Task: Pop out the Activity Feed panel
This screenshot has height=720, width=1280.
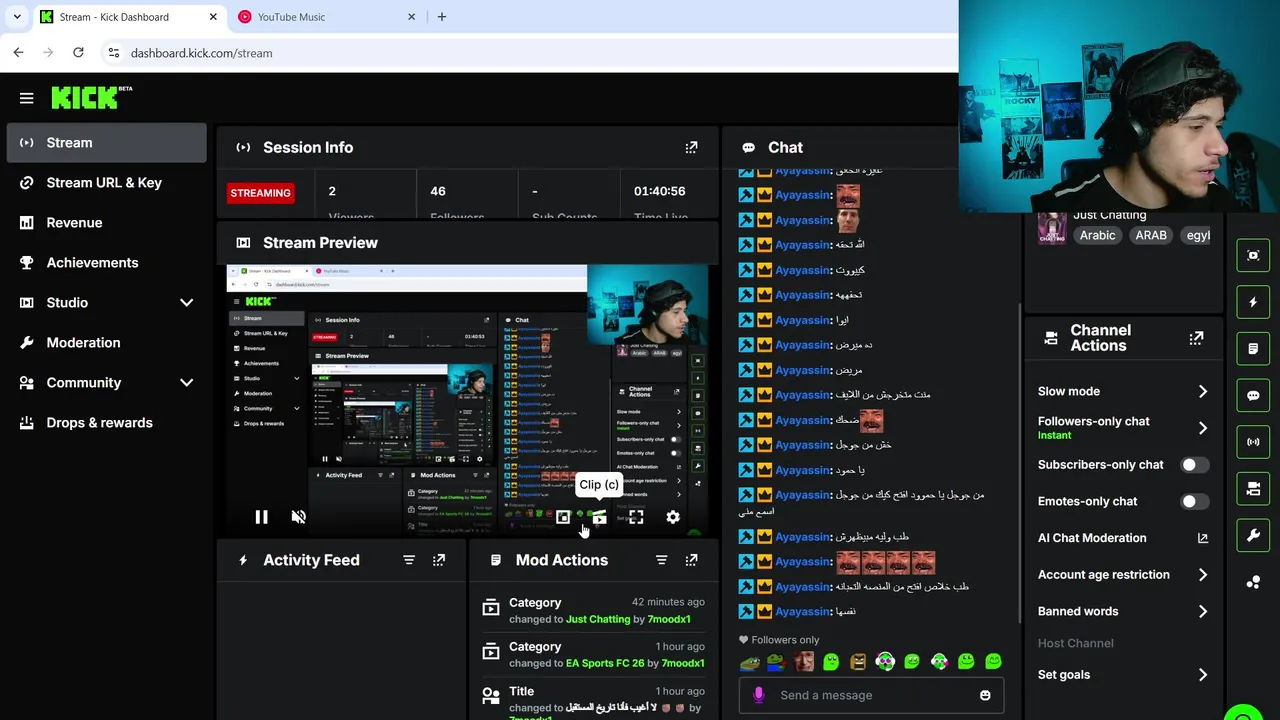Action: [x=439, y=560]
